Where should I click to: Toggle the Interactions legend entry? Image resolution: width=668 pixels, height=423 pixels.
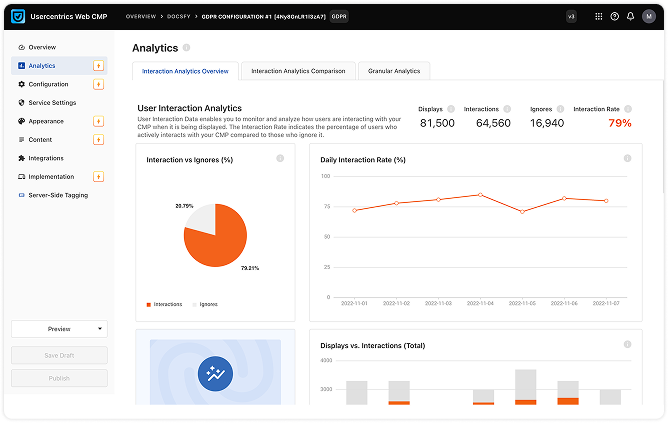pos(165,303)
